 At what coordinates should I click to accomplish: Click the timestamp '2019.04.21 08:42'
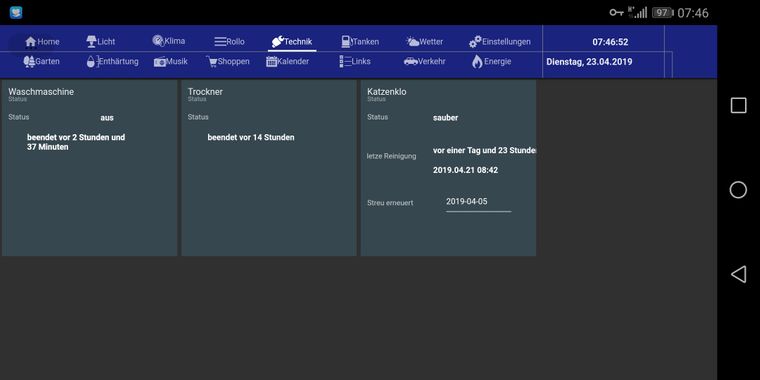point(465,170)
